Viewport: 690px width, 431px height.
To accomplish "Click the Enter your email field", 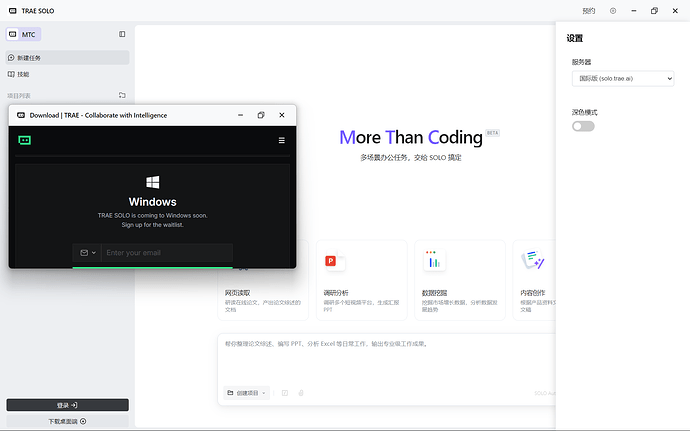I will 167,253.
